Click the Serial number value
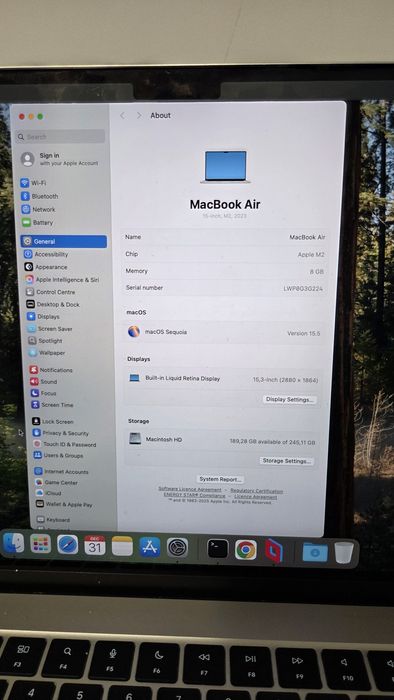 point(303,289)
